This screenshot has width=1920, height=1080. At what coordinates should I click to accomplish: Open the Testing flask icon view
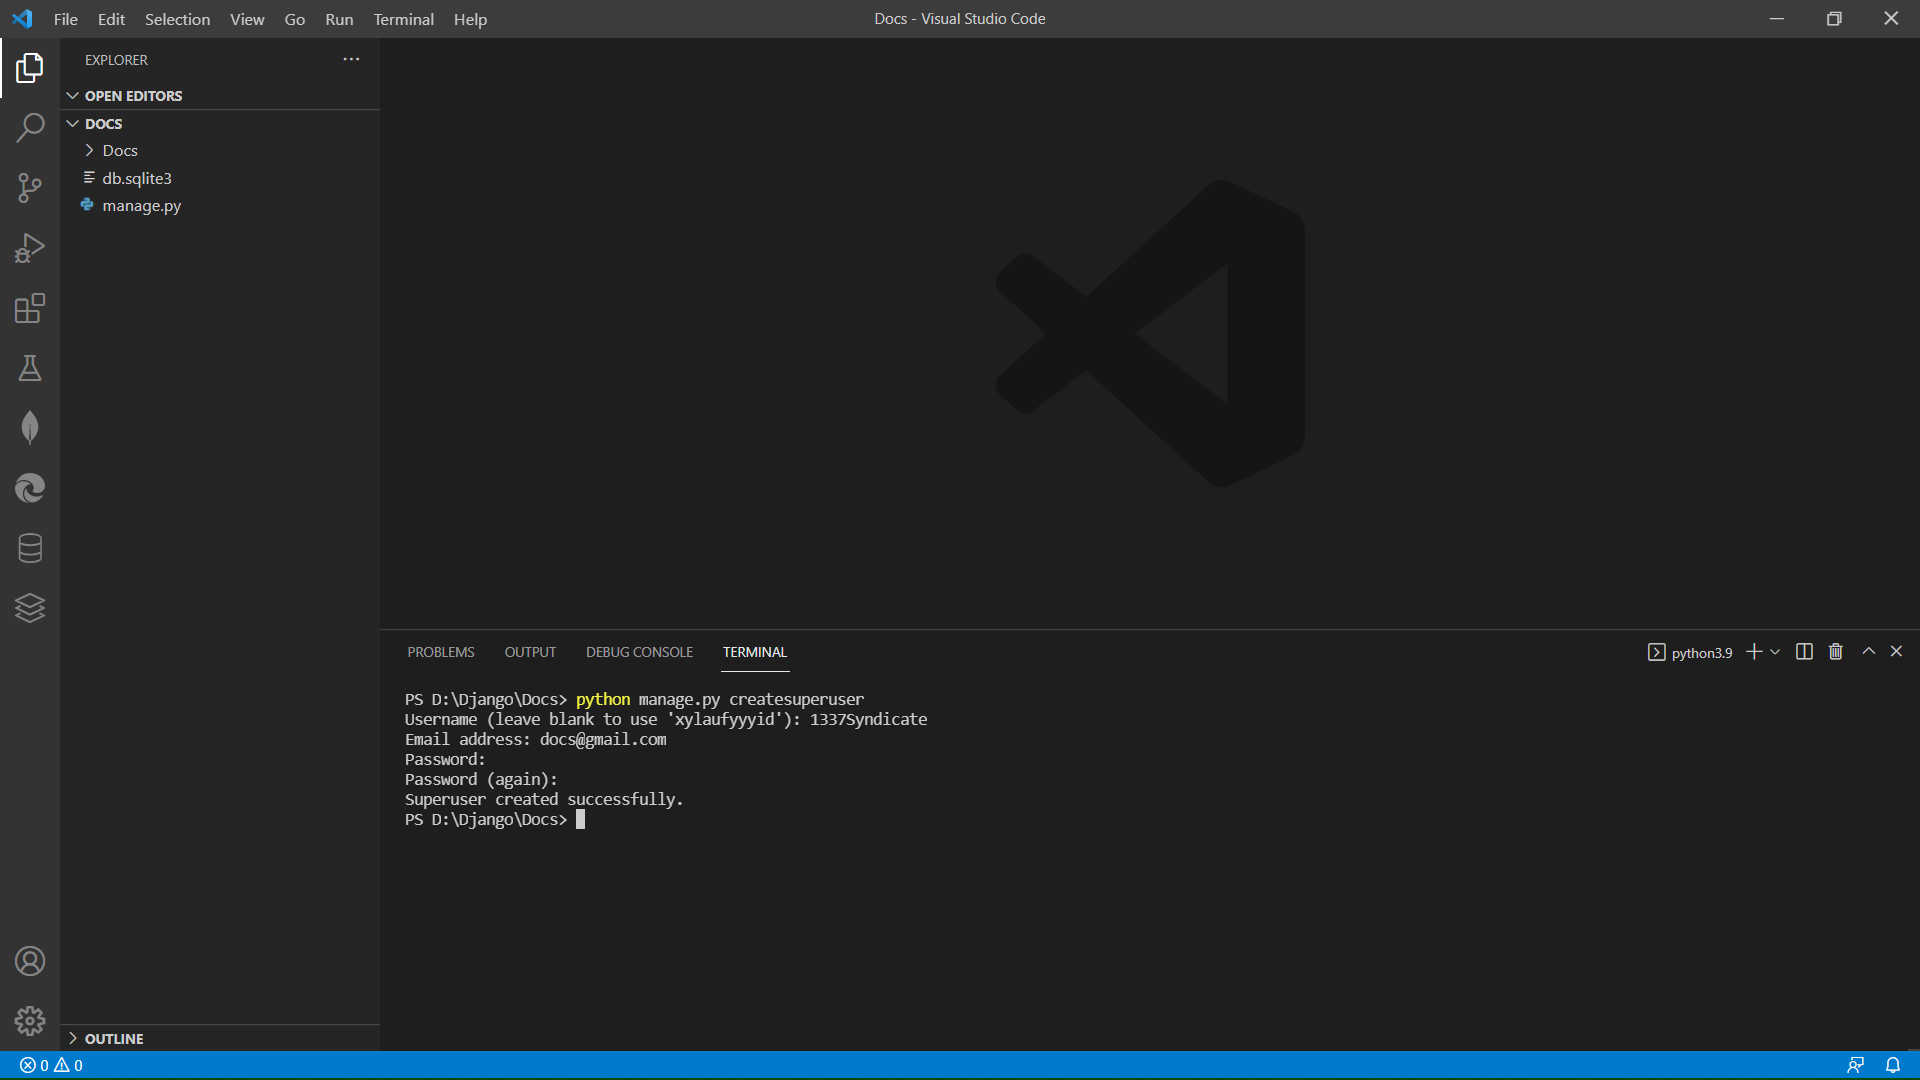[30, 368]
